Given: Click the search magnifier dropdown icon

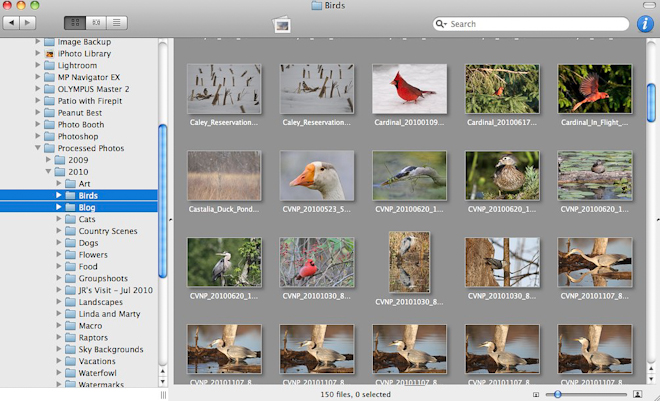Looking at the screenshot, I should tap(441, 24).
